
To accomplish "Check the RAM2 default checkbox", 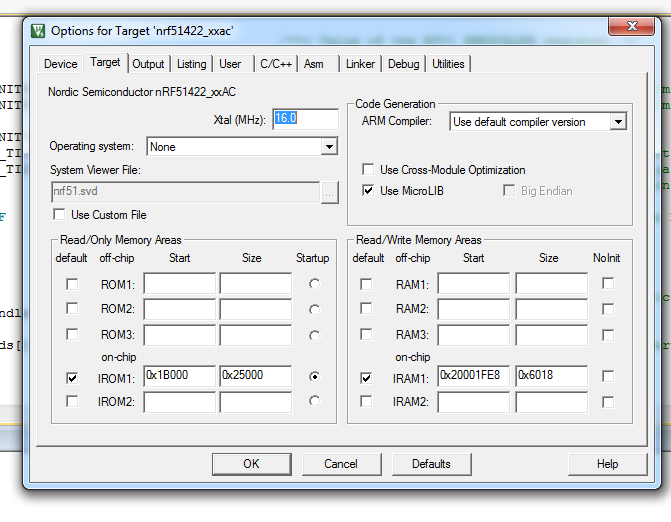I will [x=366, y=308].
